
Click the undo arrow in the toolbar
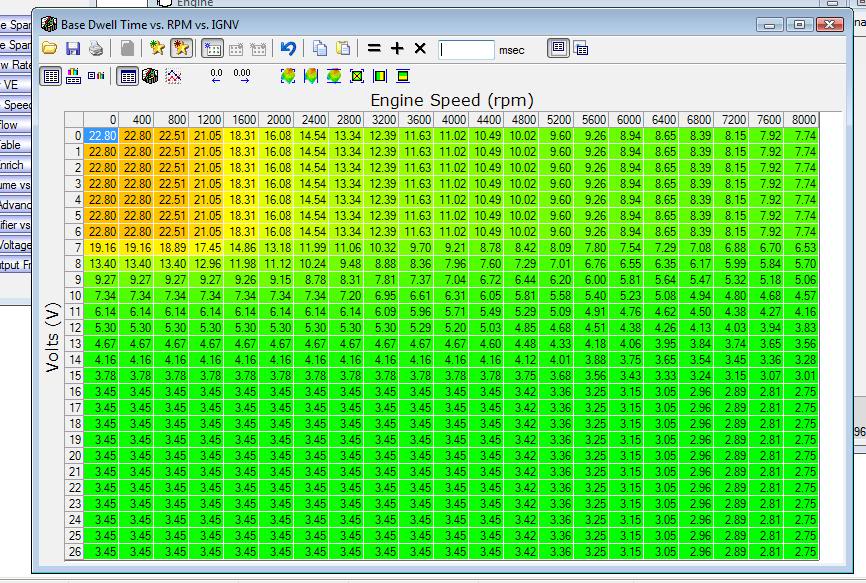288,48
